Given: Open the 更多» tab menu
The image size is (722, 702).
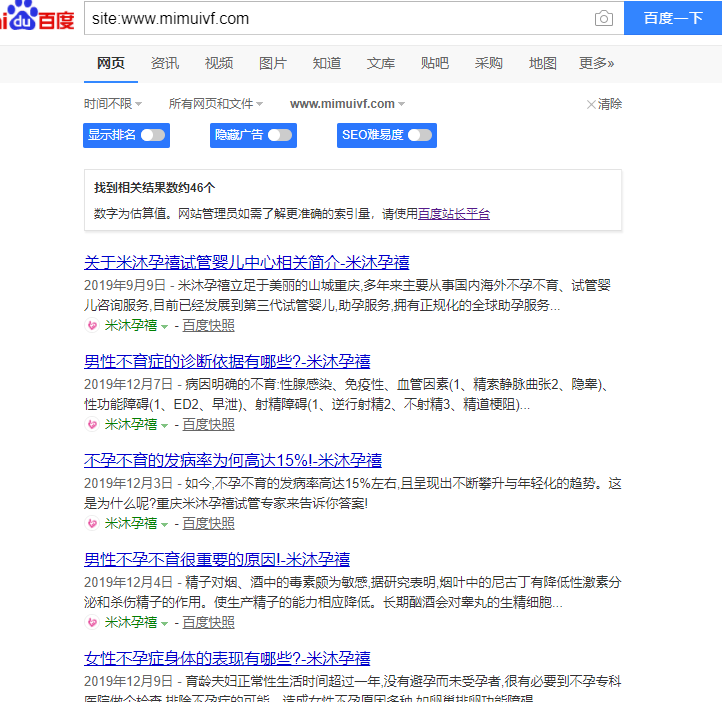Looking at the screenshot, I should [x=596, y=64].
